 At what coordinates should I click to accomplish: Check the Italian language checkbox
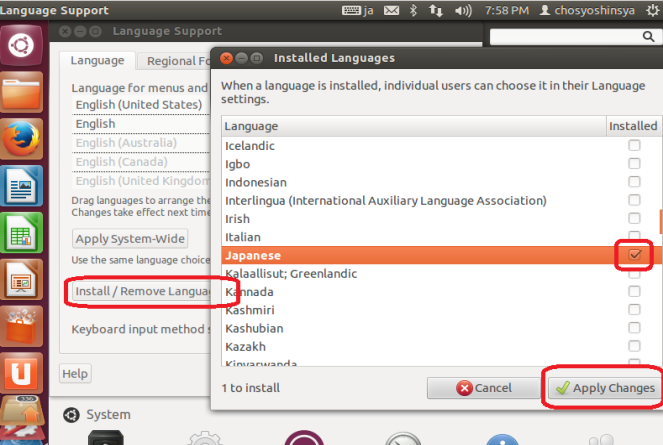click(634, 237)
